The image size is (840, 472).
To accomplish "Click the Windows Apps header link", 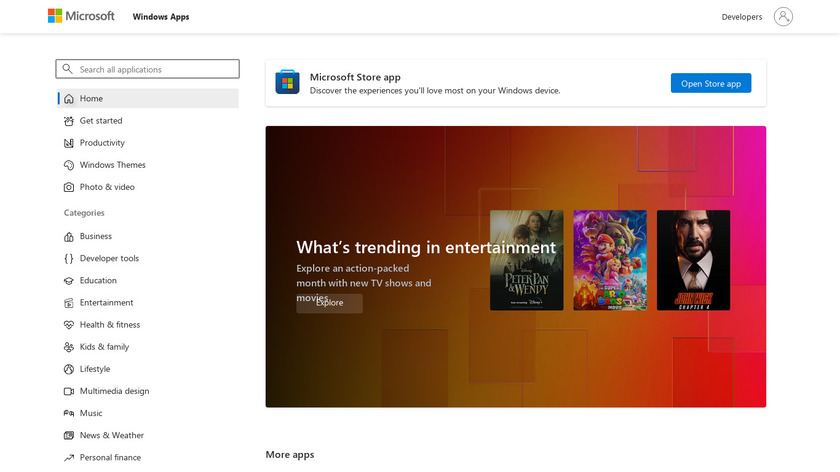I will point(161,17).
